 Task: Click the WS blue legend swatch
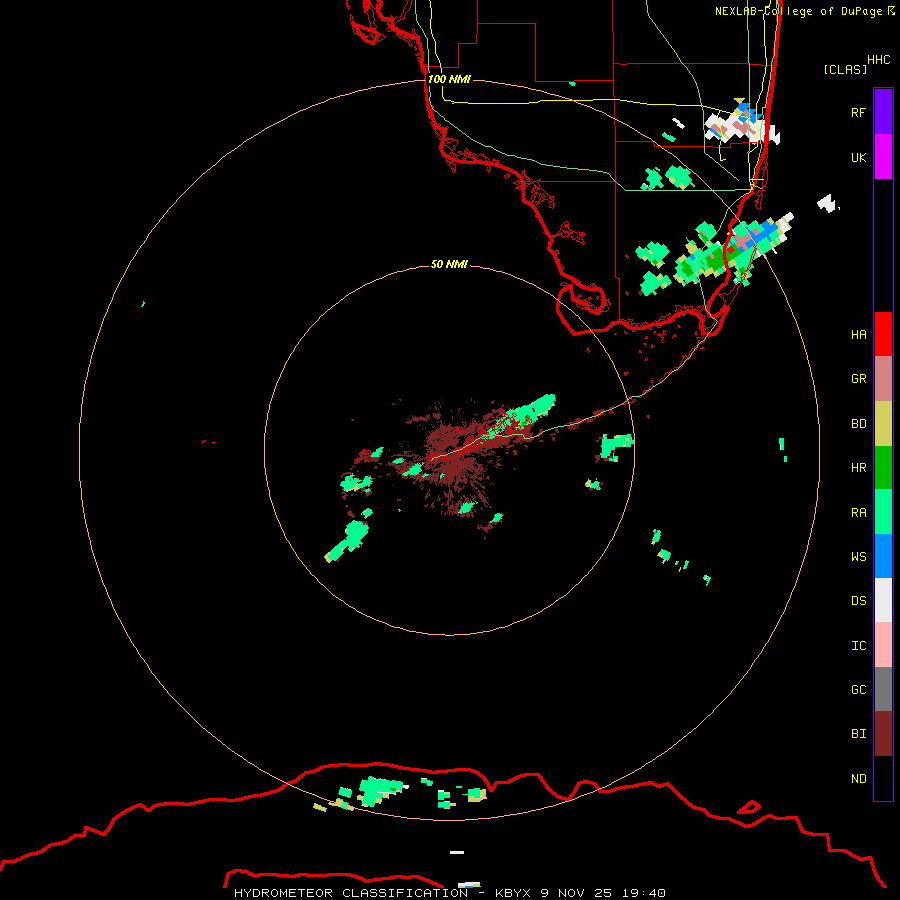coord(883,556)
